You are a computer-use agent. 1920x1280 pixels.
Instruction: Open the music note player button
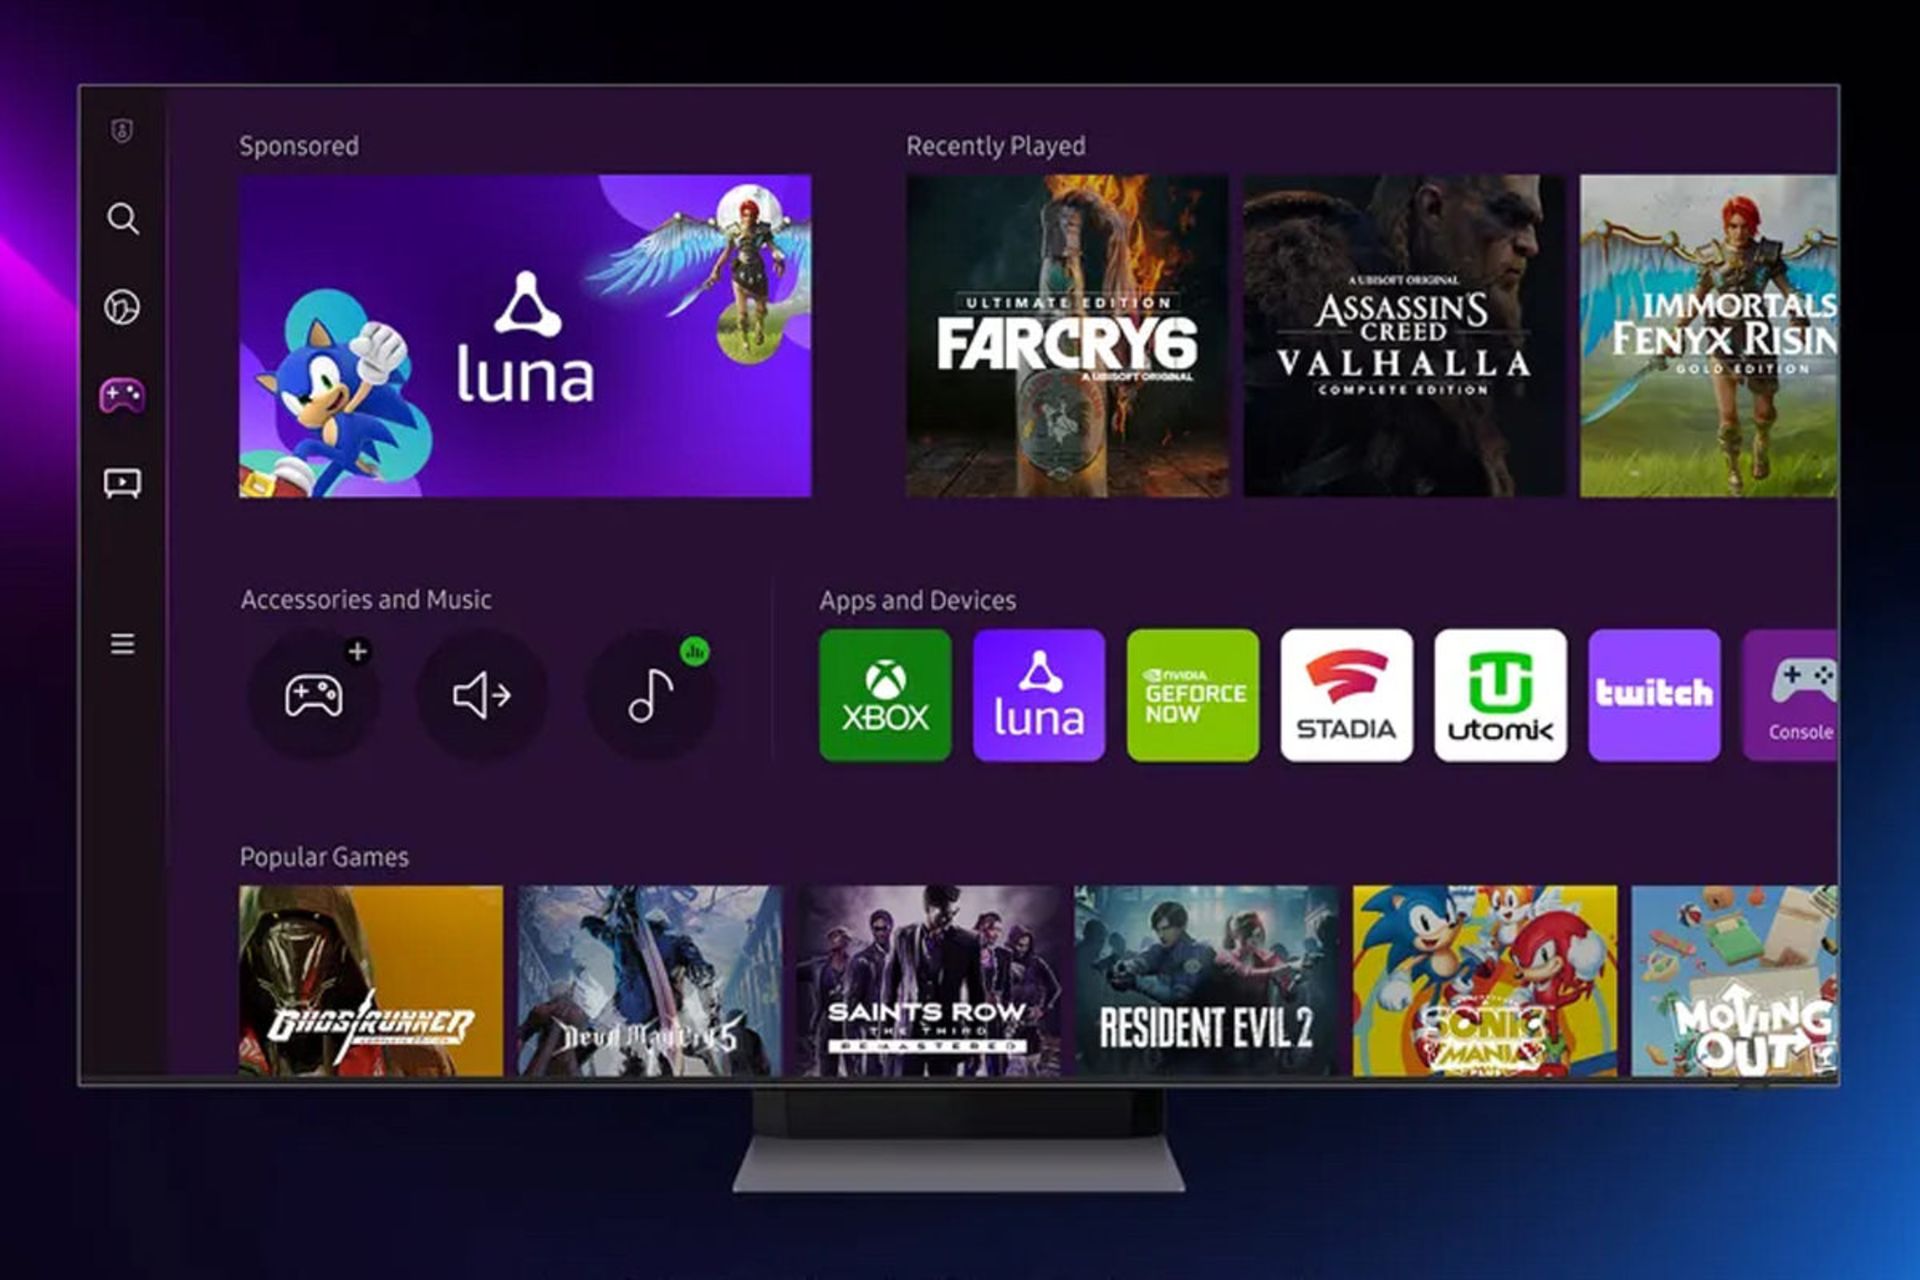(650, 694)
